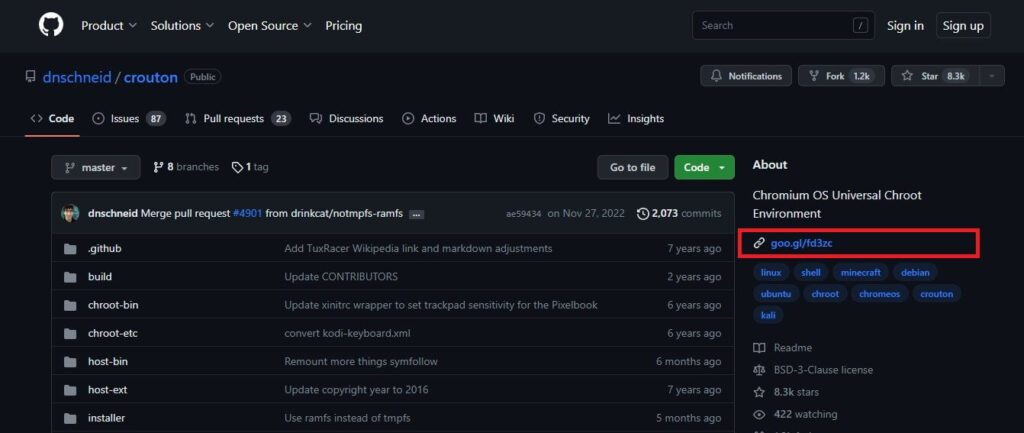Viewport: 1024px width, 433px height.
Task: View the 8.3k stars link
Action: (x=787, y=392)
